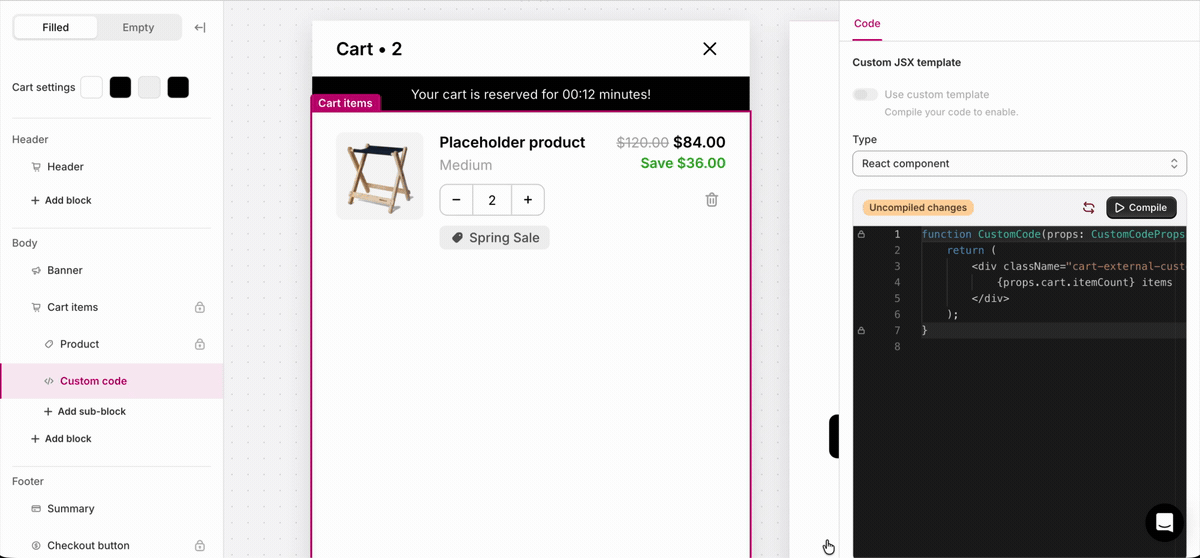Screen dimensions: 1200x558
Task: Click the Header block cart icon
Action: (x=37, y=167)
